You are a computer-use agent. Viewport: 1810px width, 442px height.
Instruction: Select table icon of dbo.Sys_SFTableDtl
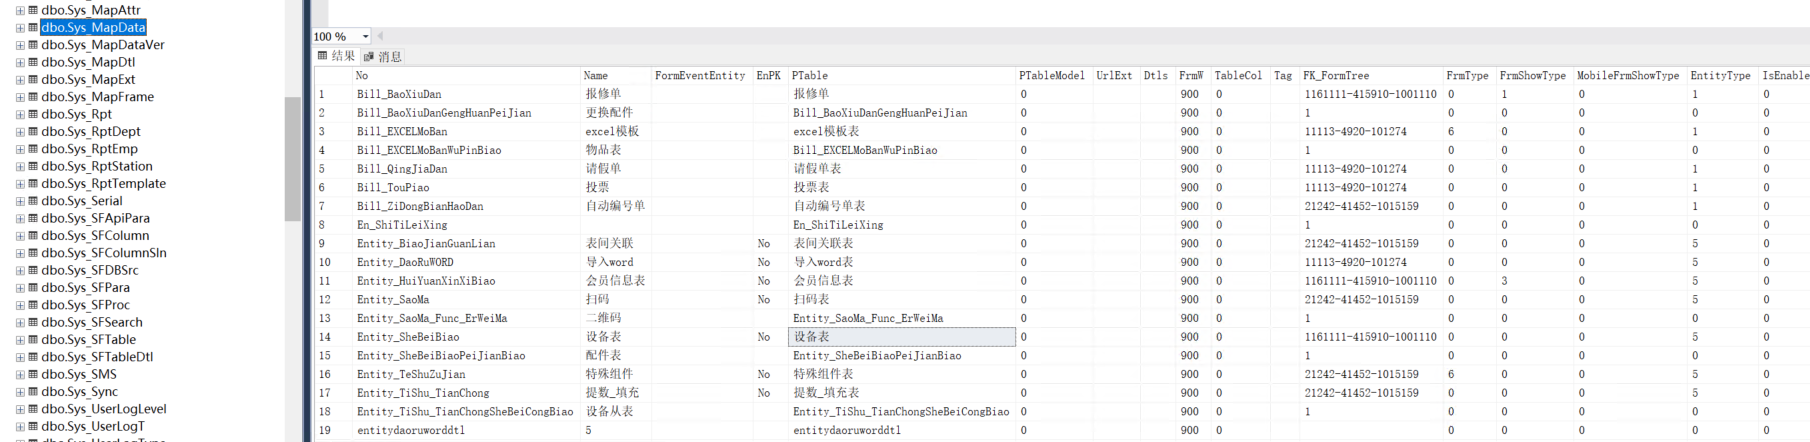click(33, 357)
